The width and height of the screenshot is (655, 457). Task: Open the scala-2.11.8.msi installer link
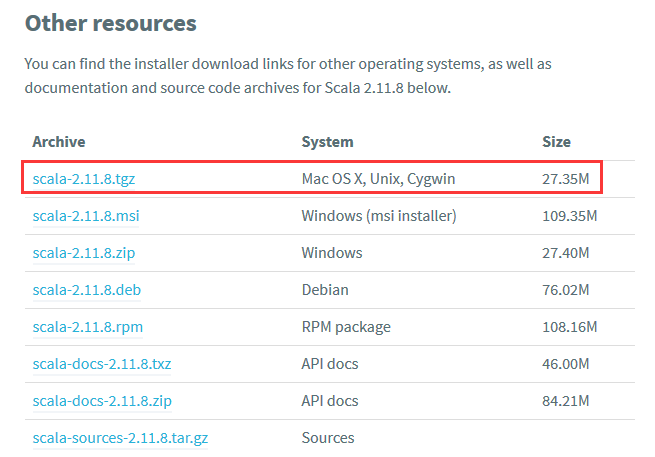pos(86,216)
